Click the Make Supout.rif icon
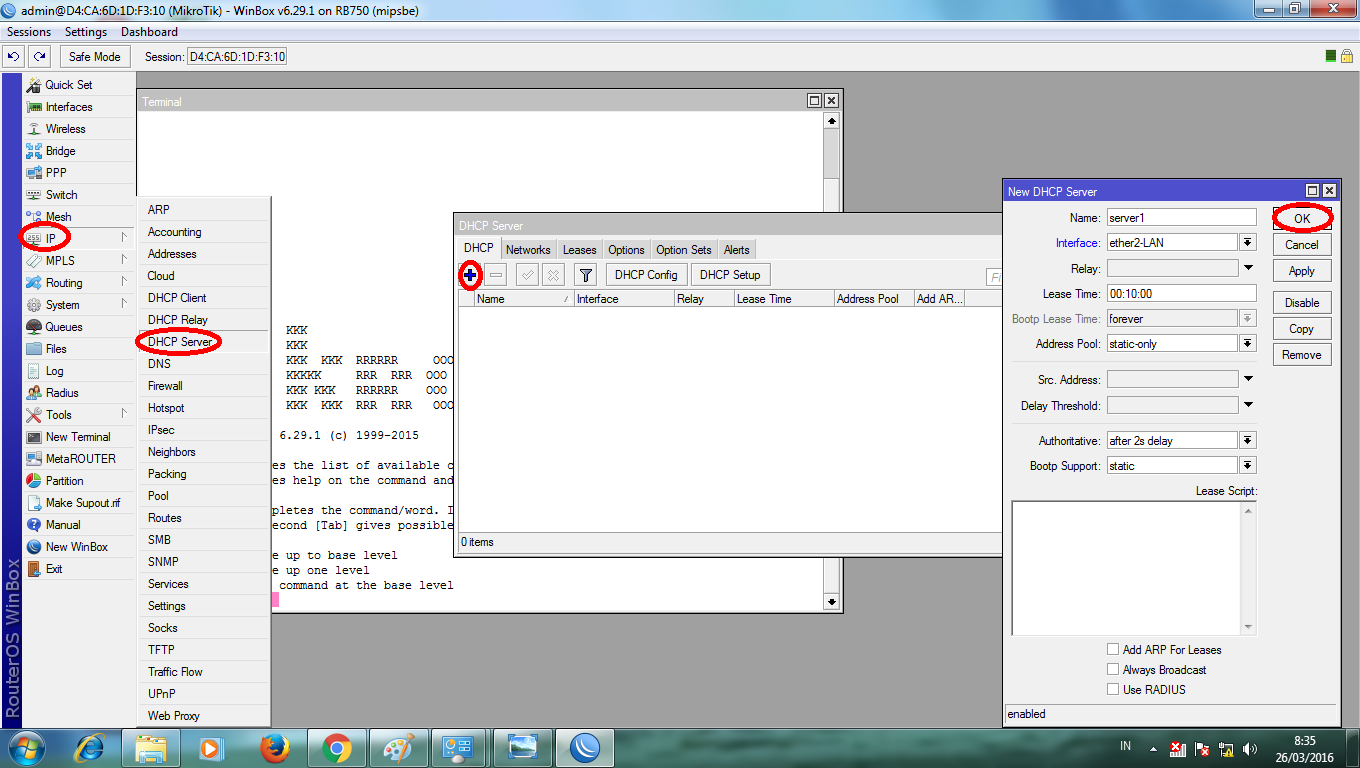 pos(34,503)
